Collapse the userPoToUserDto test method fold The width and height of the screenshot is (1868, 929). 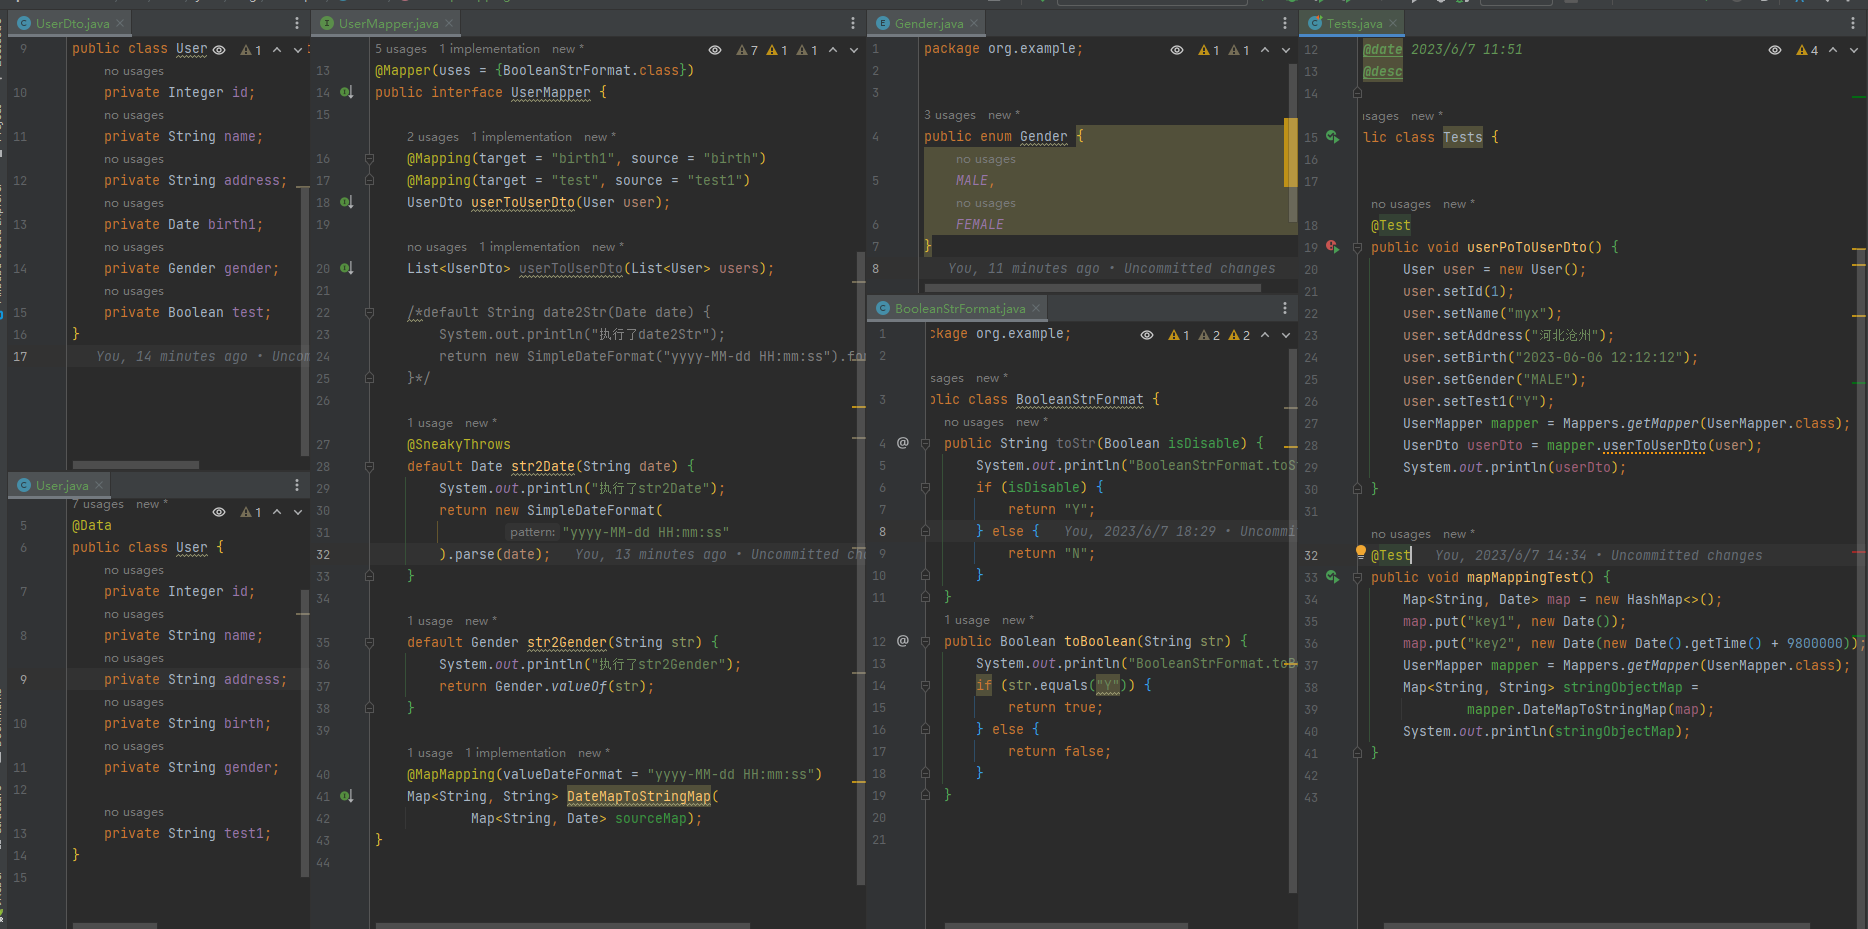pyautogui.click(x=1357, y=247)
